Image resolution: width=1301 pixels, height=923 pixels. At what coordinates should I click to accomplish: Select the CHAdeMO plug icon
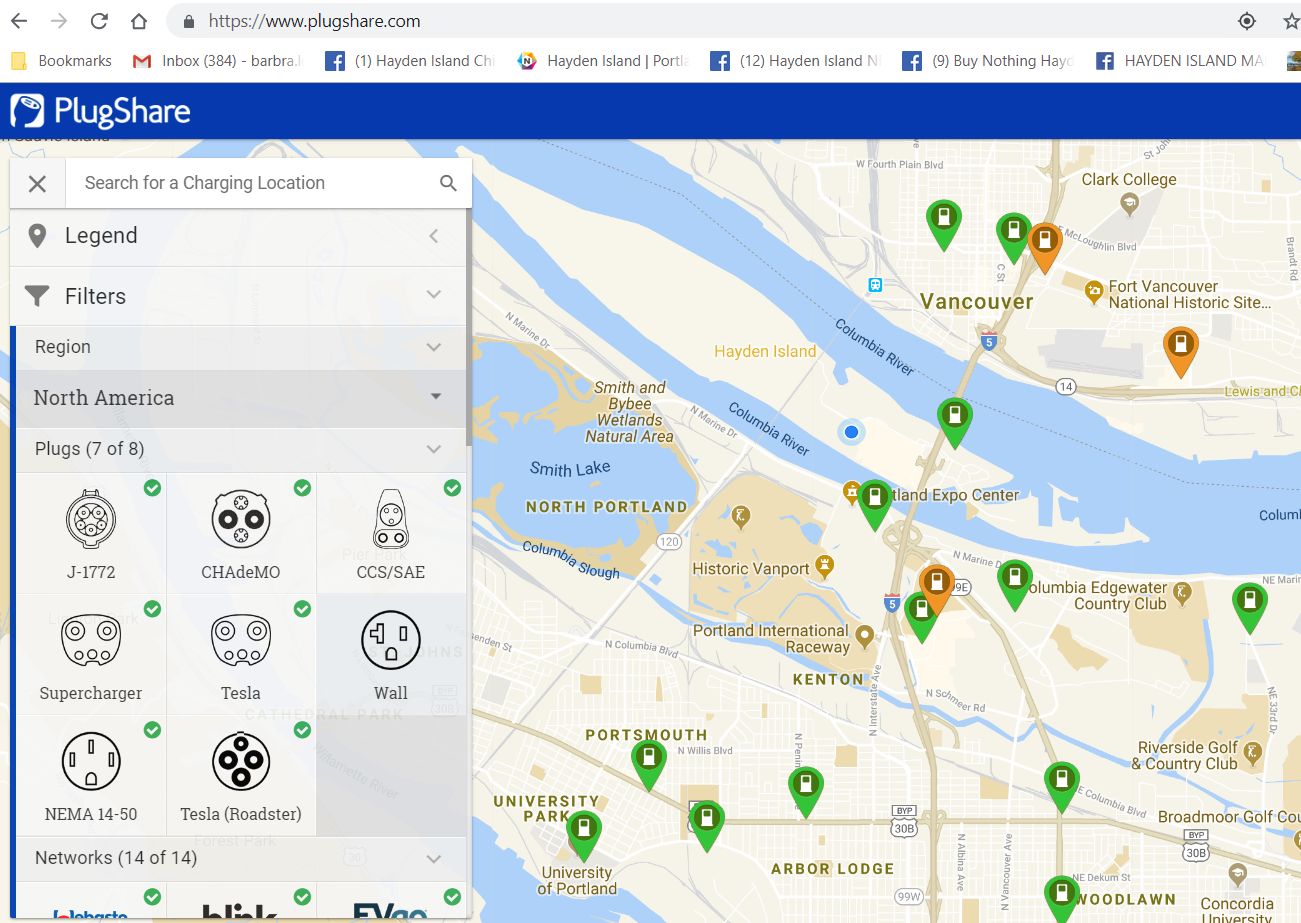(x=241, y=520)
